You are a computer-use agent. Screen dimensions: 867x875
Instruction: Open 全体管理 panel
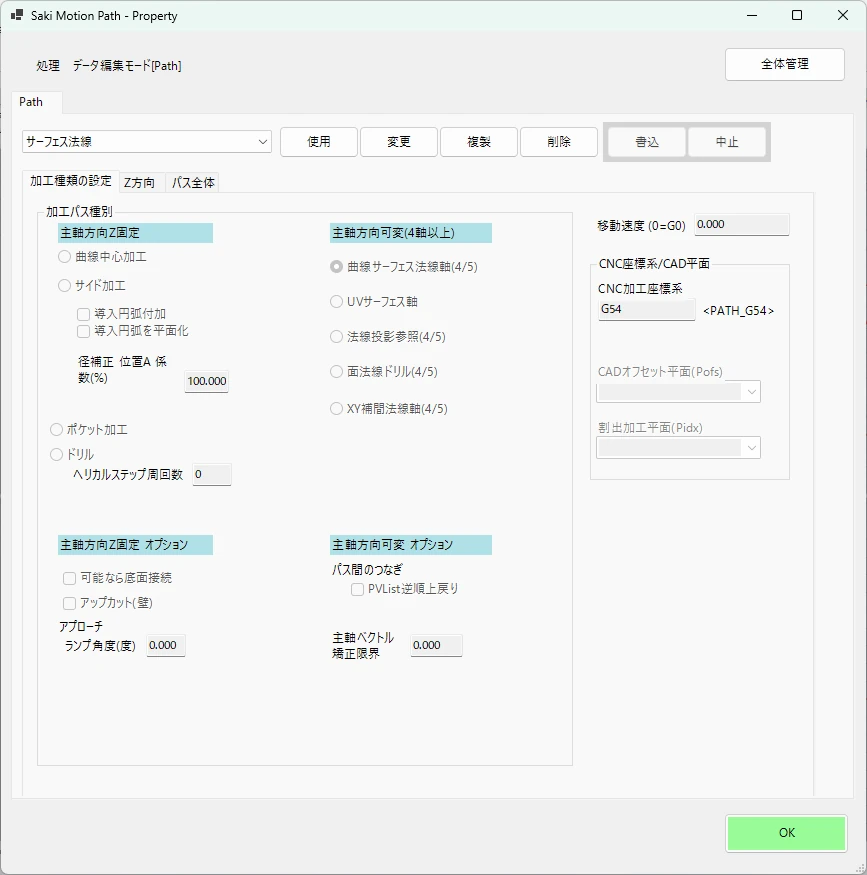point(785,64)
